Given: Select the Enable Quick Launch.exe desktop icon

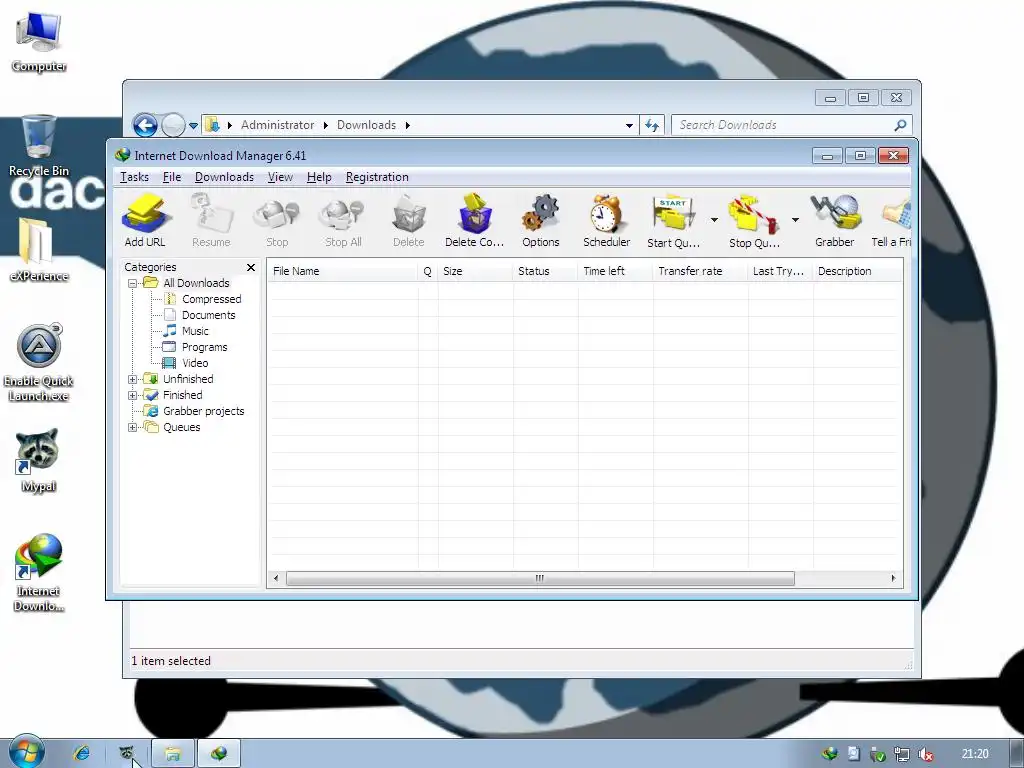Looking at the screenshot, I should [x=39, y=362].
